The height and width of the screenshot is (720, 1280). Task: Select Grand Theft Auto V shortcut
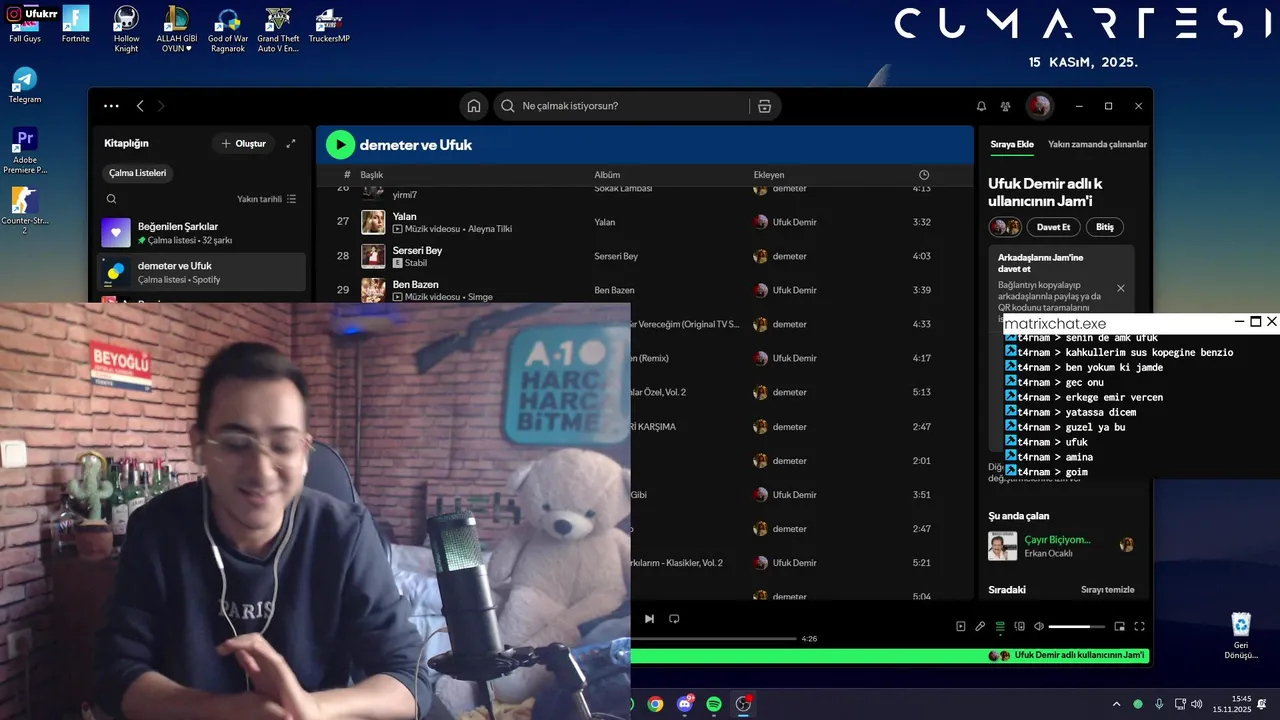click(278, 29)
